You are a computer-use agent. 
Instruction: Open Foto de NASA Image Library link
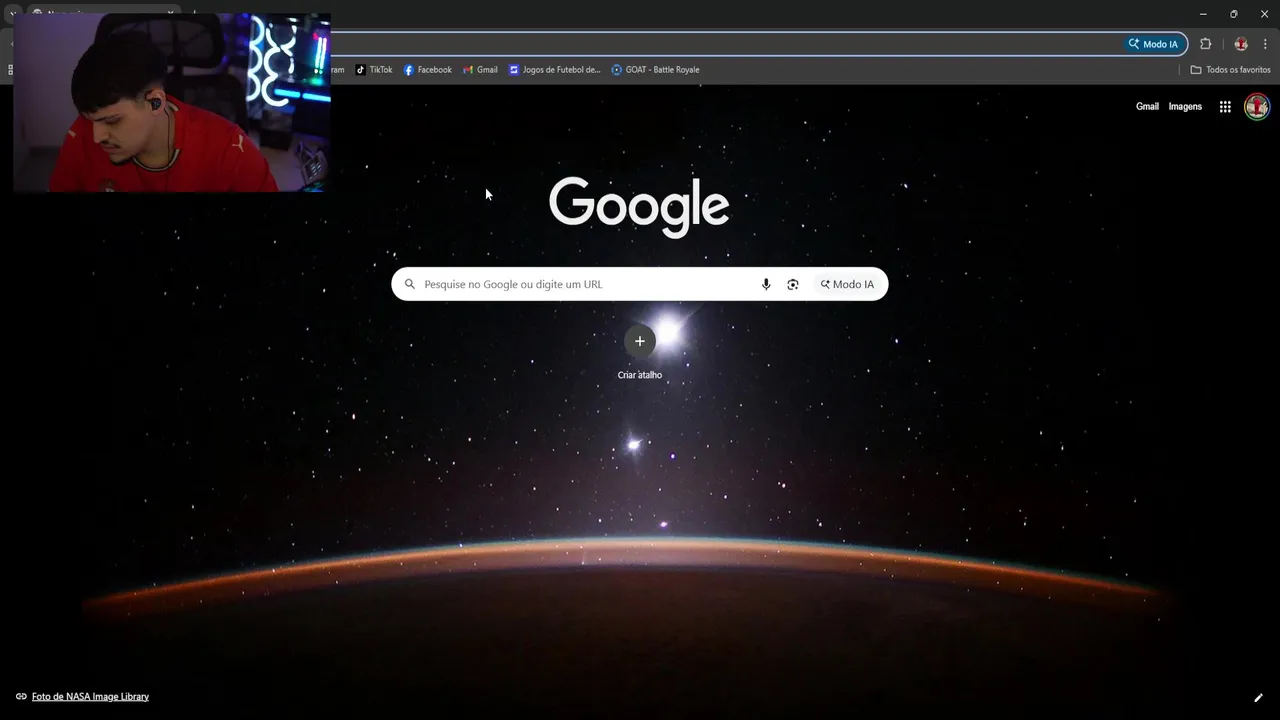[x=90, y=696]
